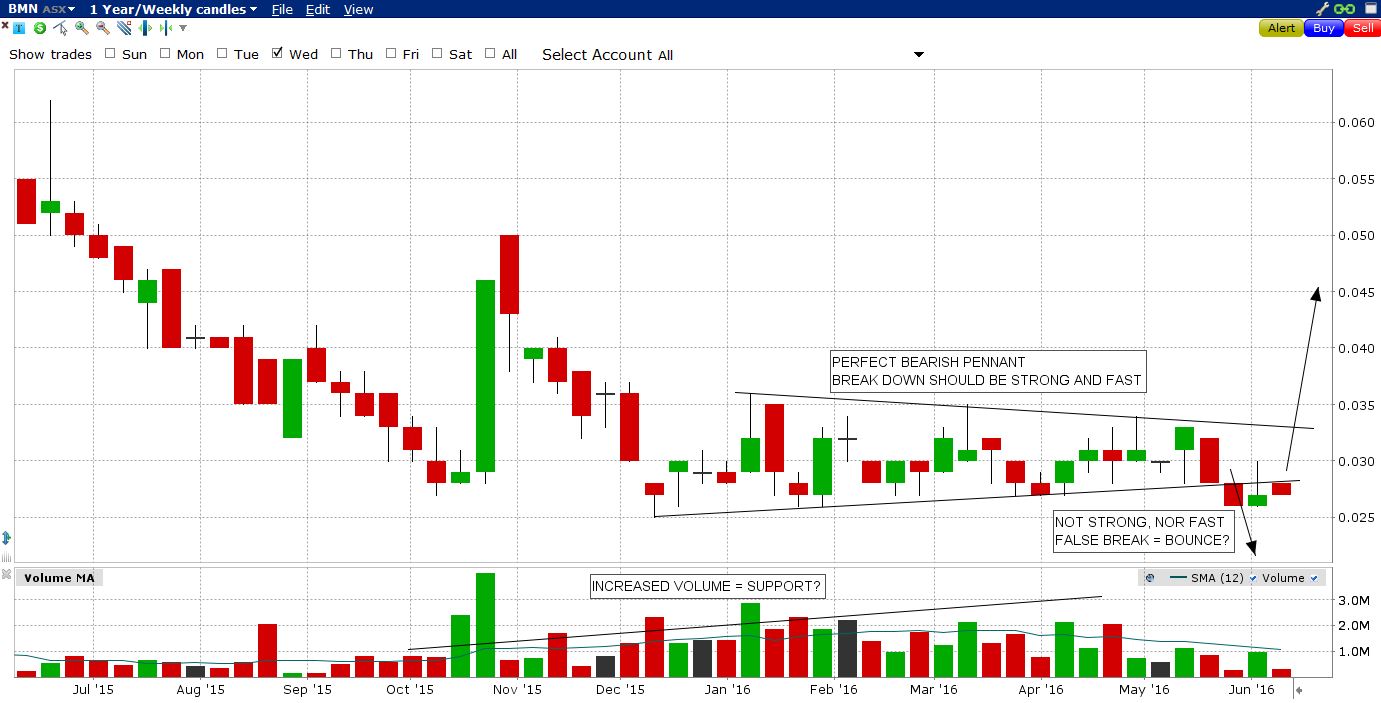Click the 0.025 price axis label

1357,517
